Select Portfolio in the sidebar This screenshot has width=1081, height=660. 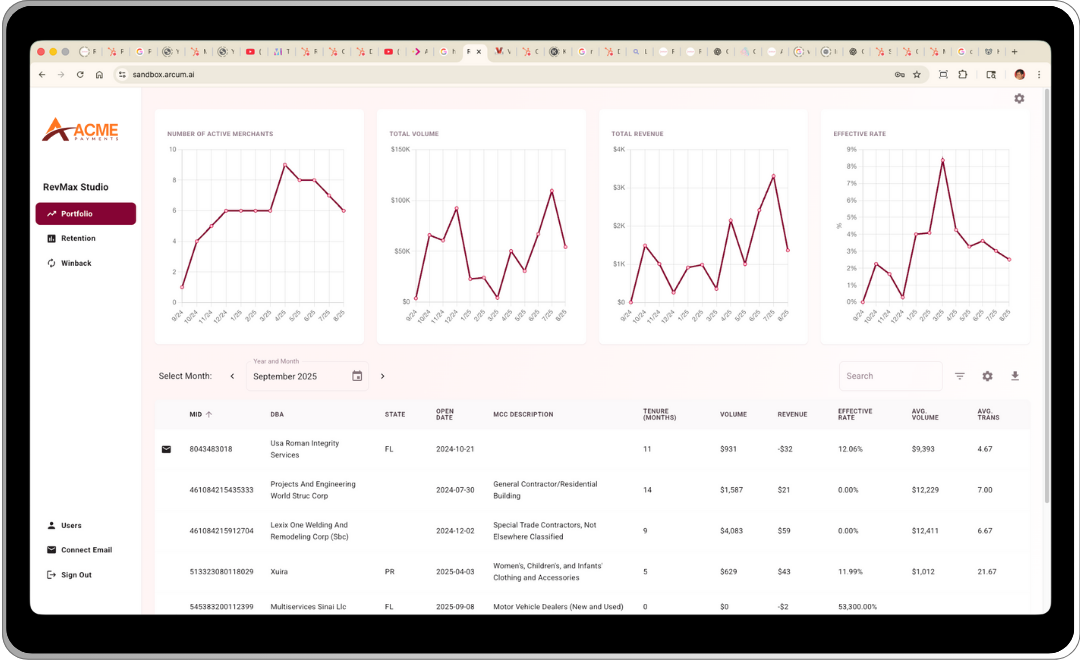click(x=86, y=214)
